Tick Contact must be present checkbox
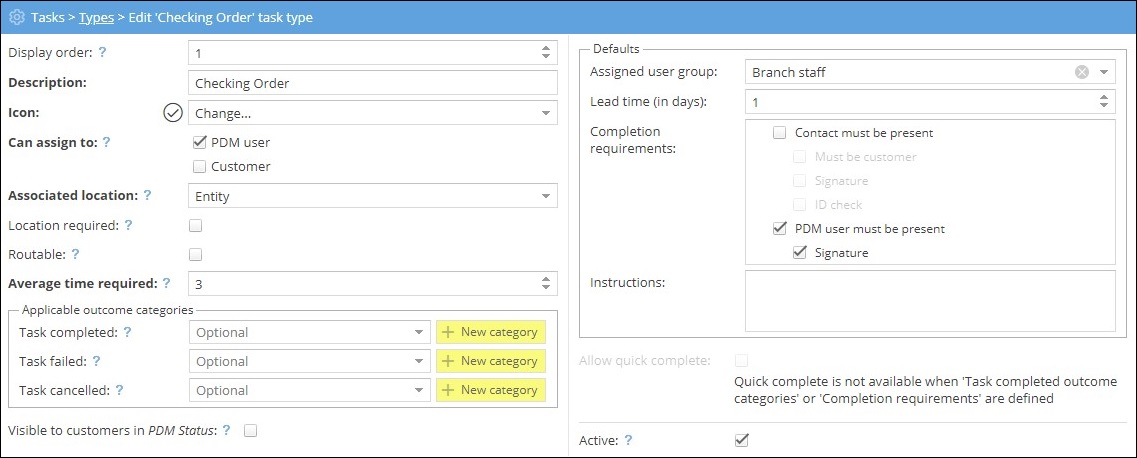The height and width of the screenshot is (458, 1137). point(780,132)
